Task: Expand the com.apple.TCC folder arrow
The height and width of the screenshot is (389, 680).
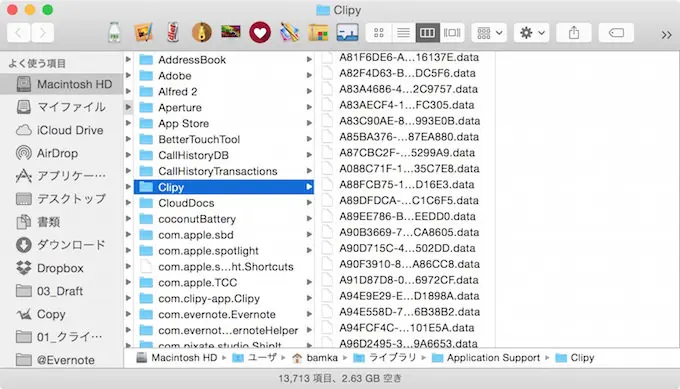Action: 309,282
